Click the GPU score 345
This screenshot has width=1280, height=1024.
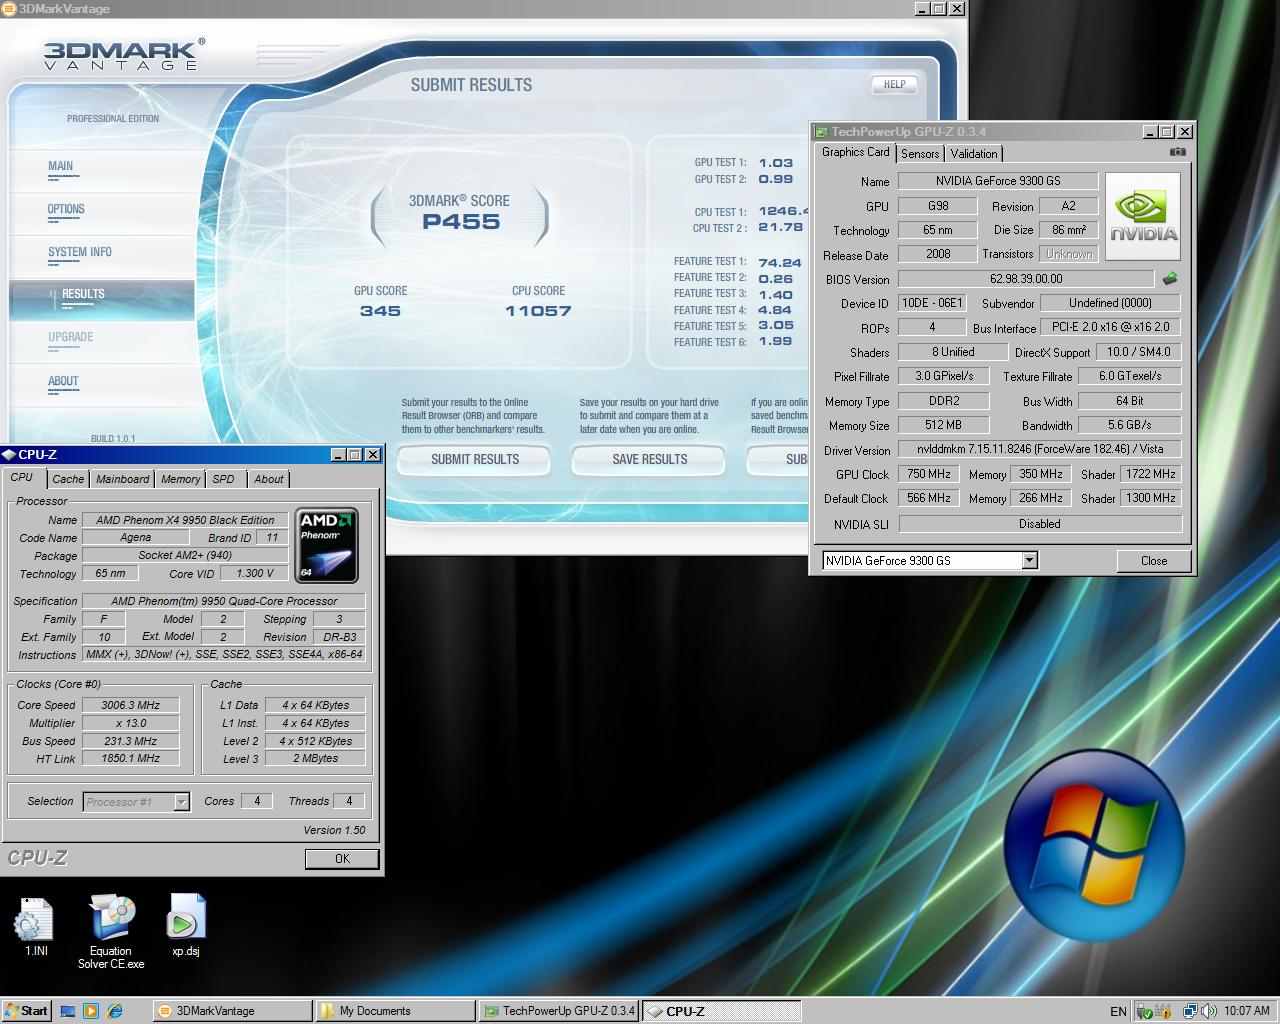click(x=380, y=311)
